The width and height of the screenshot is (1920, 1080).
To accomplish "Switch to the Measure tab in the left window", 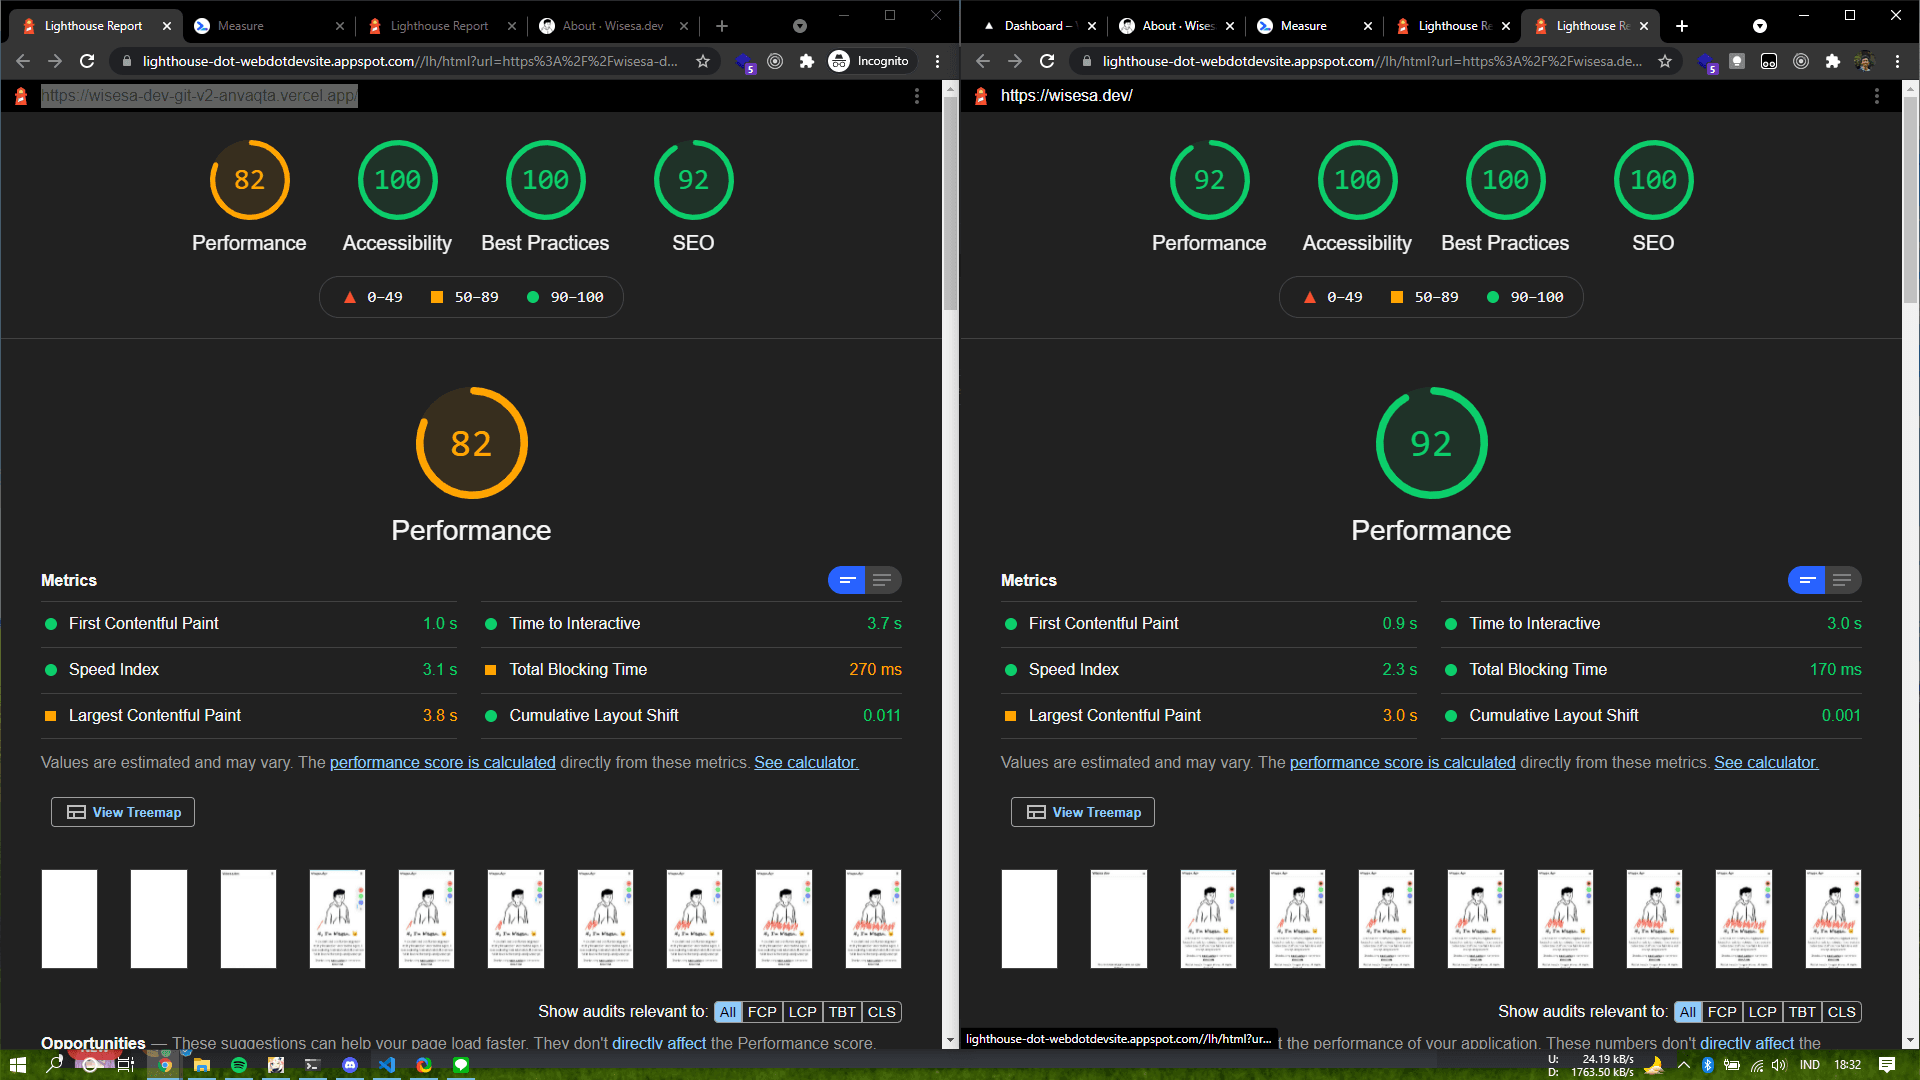I will tap(268, 26).
